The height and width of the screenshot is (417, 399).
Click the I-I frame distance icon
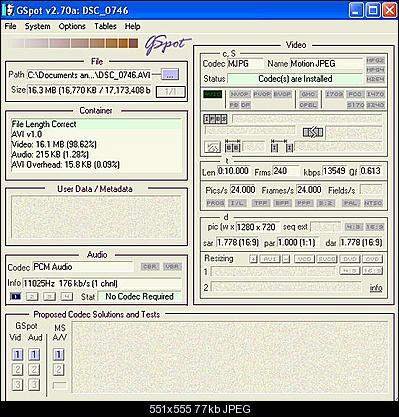[x=282, y=147]
